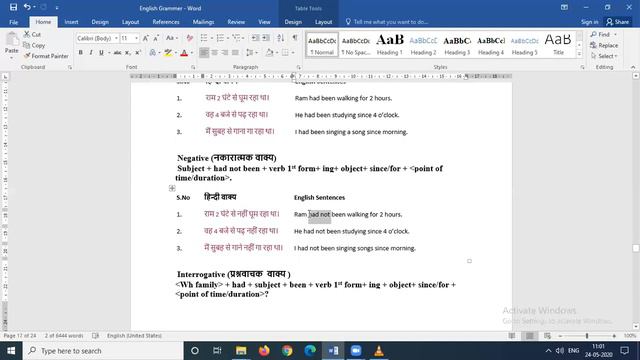Open font name combo box
This screenshot has height=360, width=640.
(x=97, y=38)
